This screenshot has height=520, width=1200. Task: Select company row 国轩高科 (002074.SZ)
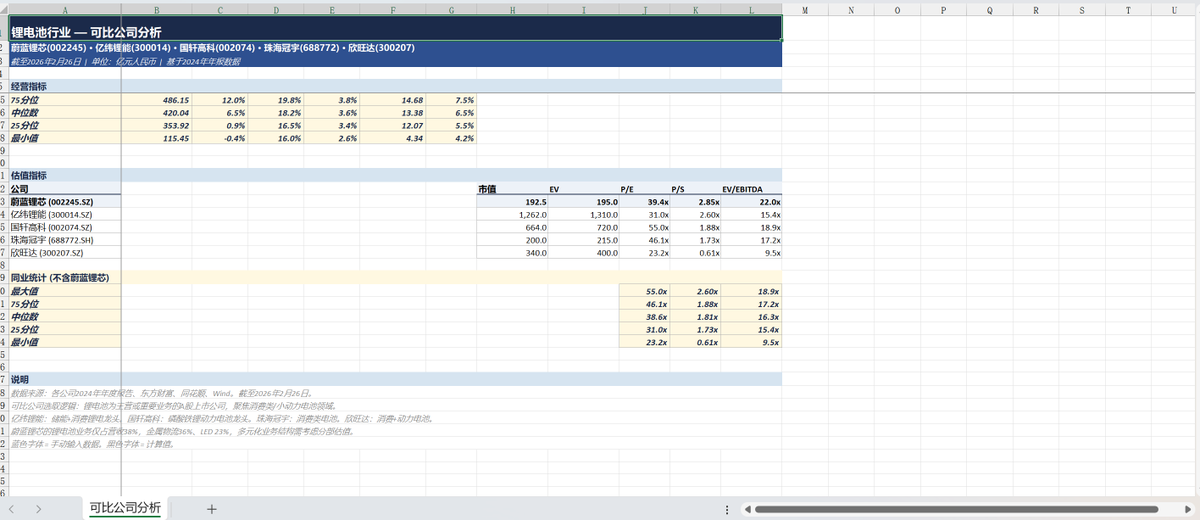click(65, 227)
